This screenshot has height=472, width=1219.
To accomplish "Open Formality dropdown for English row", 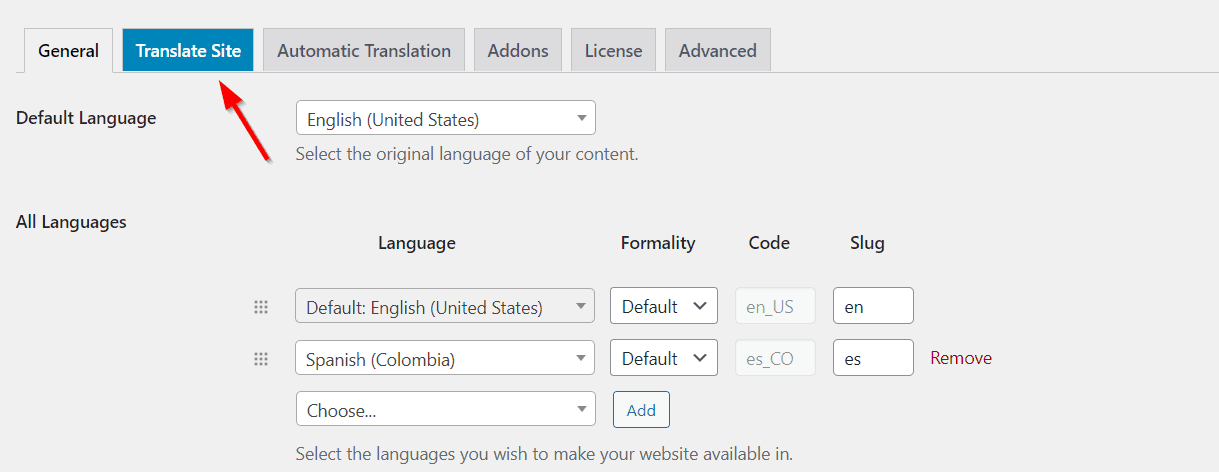I will [664, 306].
